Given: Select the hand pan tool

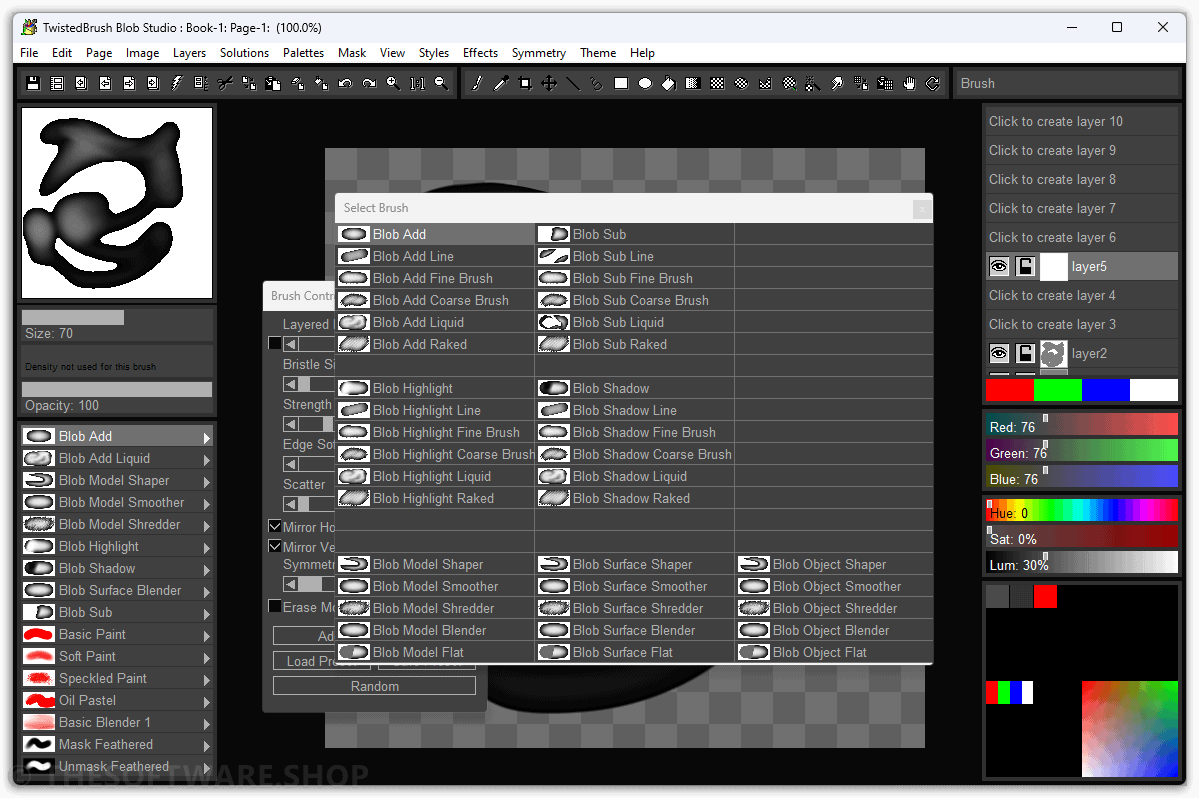Looking at the screenshot, I should pos(909,83).
